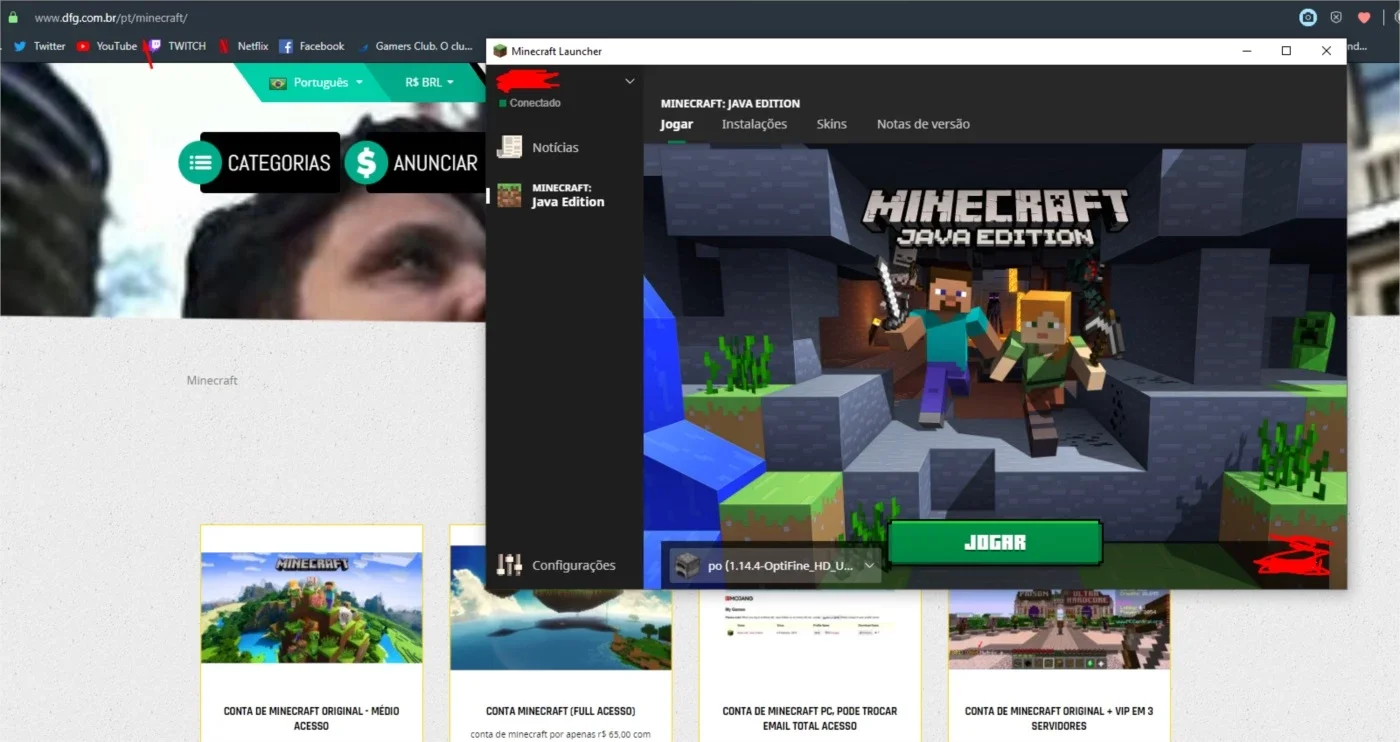Click the Conectado status text in launcher
Viewport: 1400px width, 742px height.
(535, 103)
